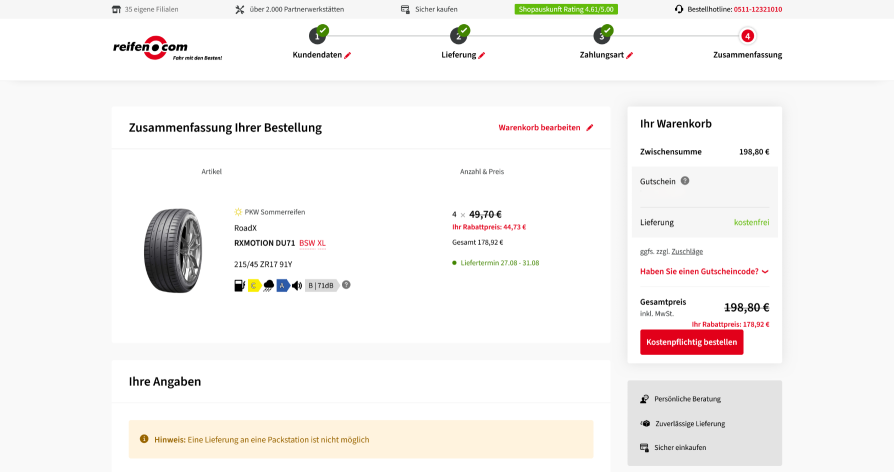894x472 pixels.
Task: Call the hotline number 0511-12321010
Action: pos(758,9)
